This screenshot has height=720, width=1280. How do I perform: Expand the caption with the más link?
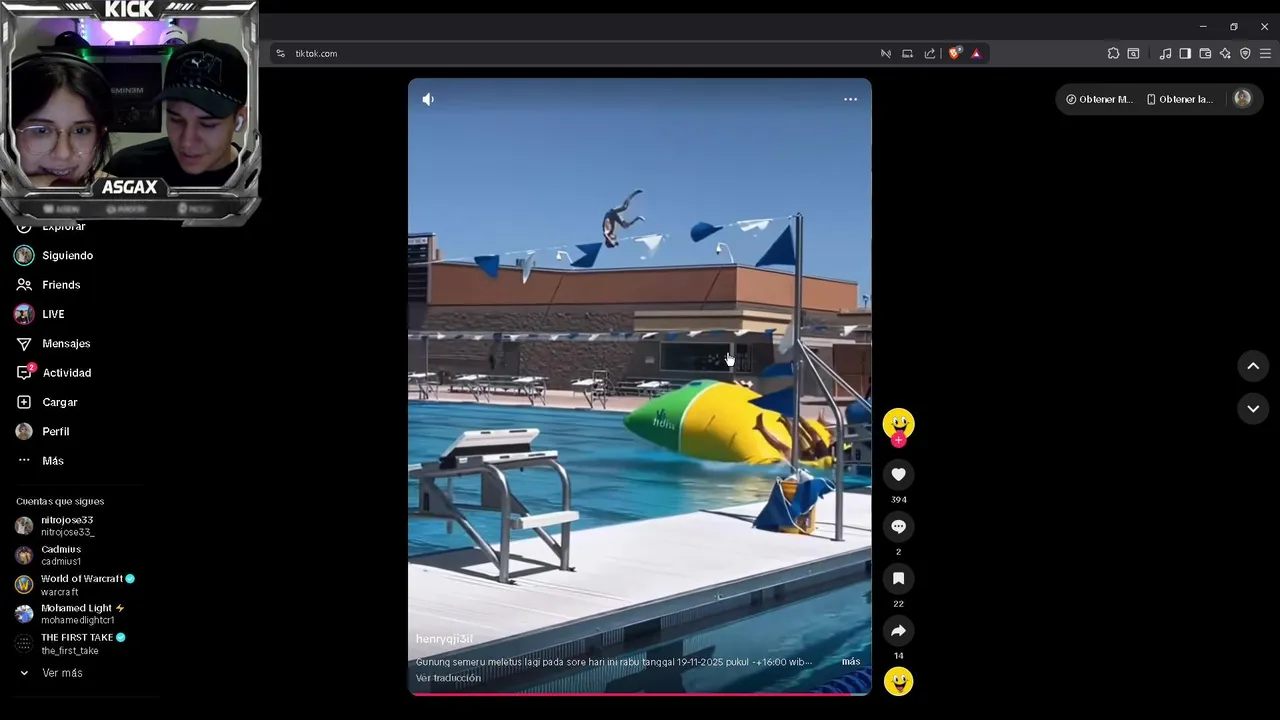[851, 661]
